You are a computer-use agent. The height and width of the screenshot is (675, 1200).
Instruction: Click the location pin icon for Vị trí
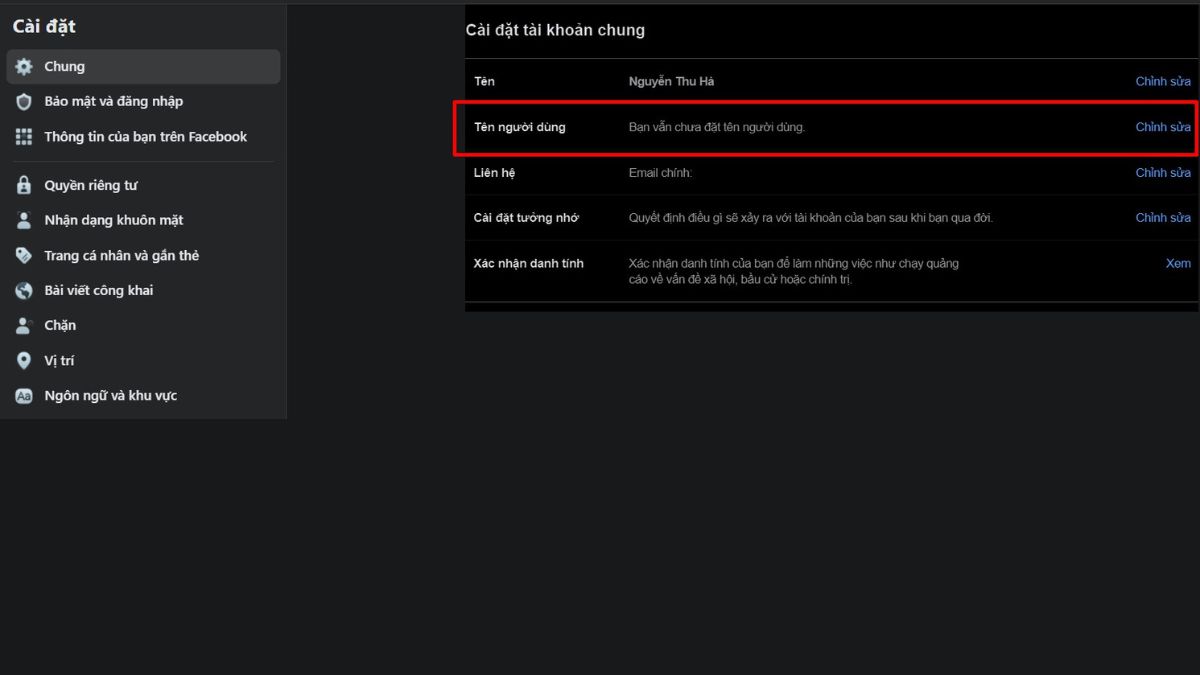point(24,360)
